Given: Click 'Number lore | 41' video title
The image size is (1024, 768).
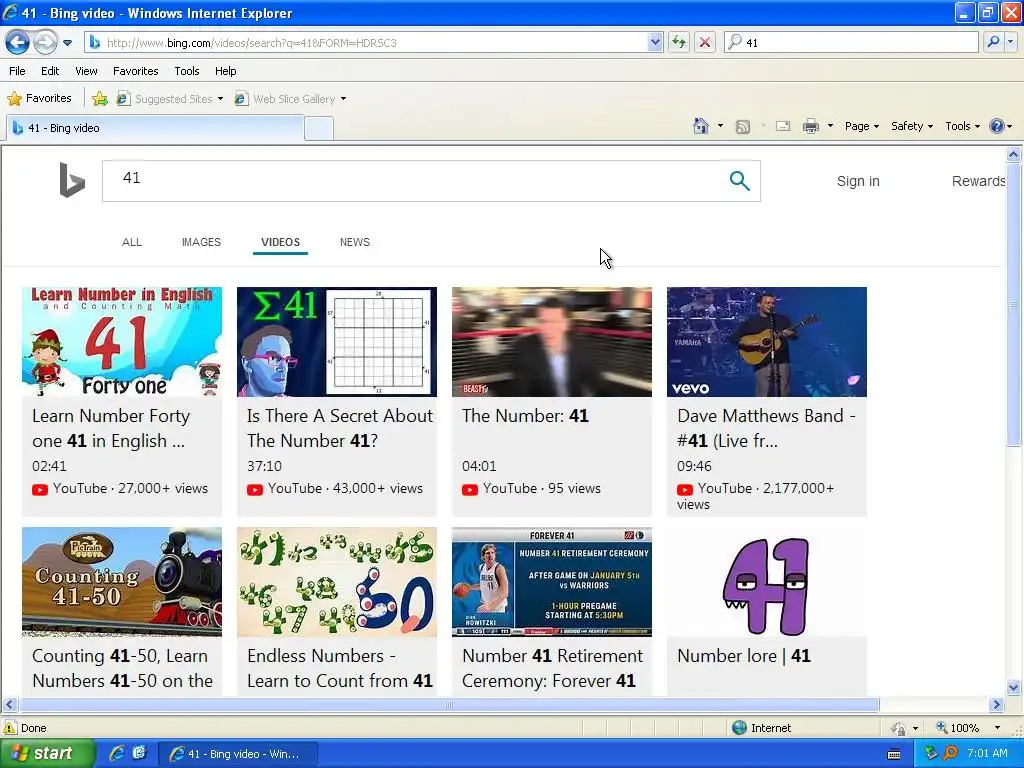Looking at the screenshot, I should pyautogui.click(x=744, y=656).
